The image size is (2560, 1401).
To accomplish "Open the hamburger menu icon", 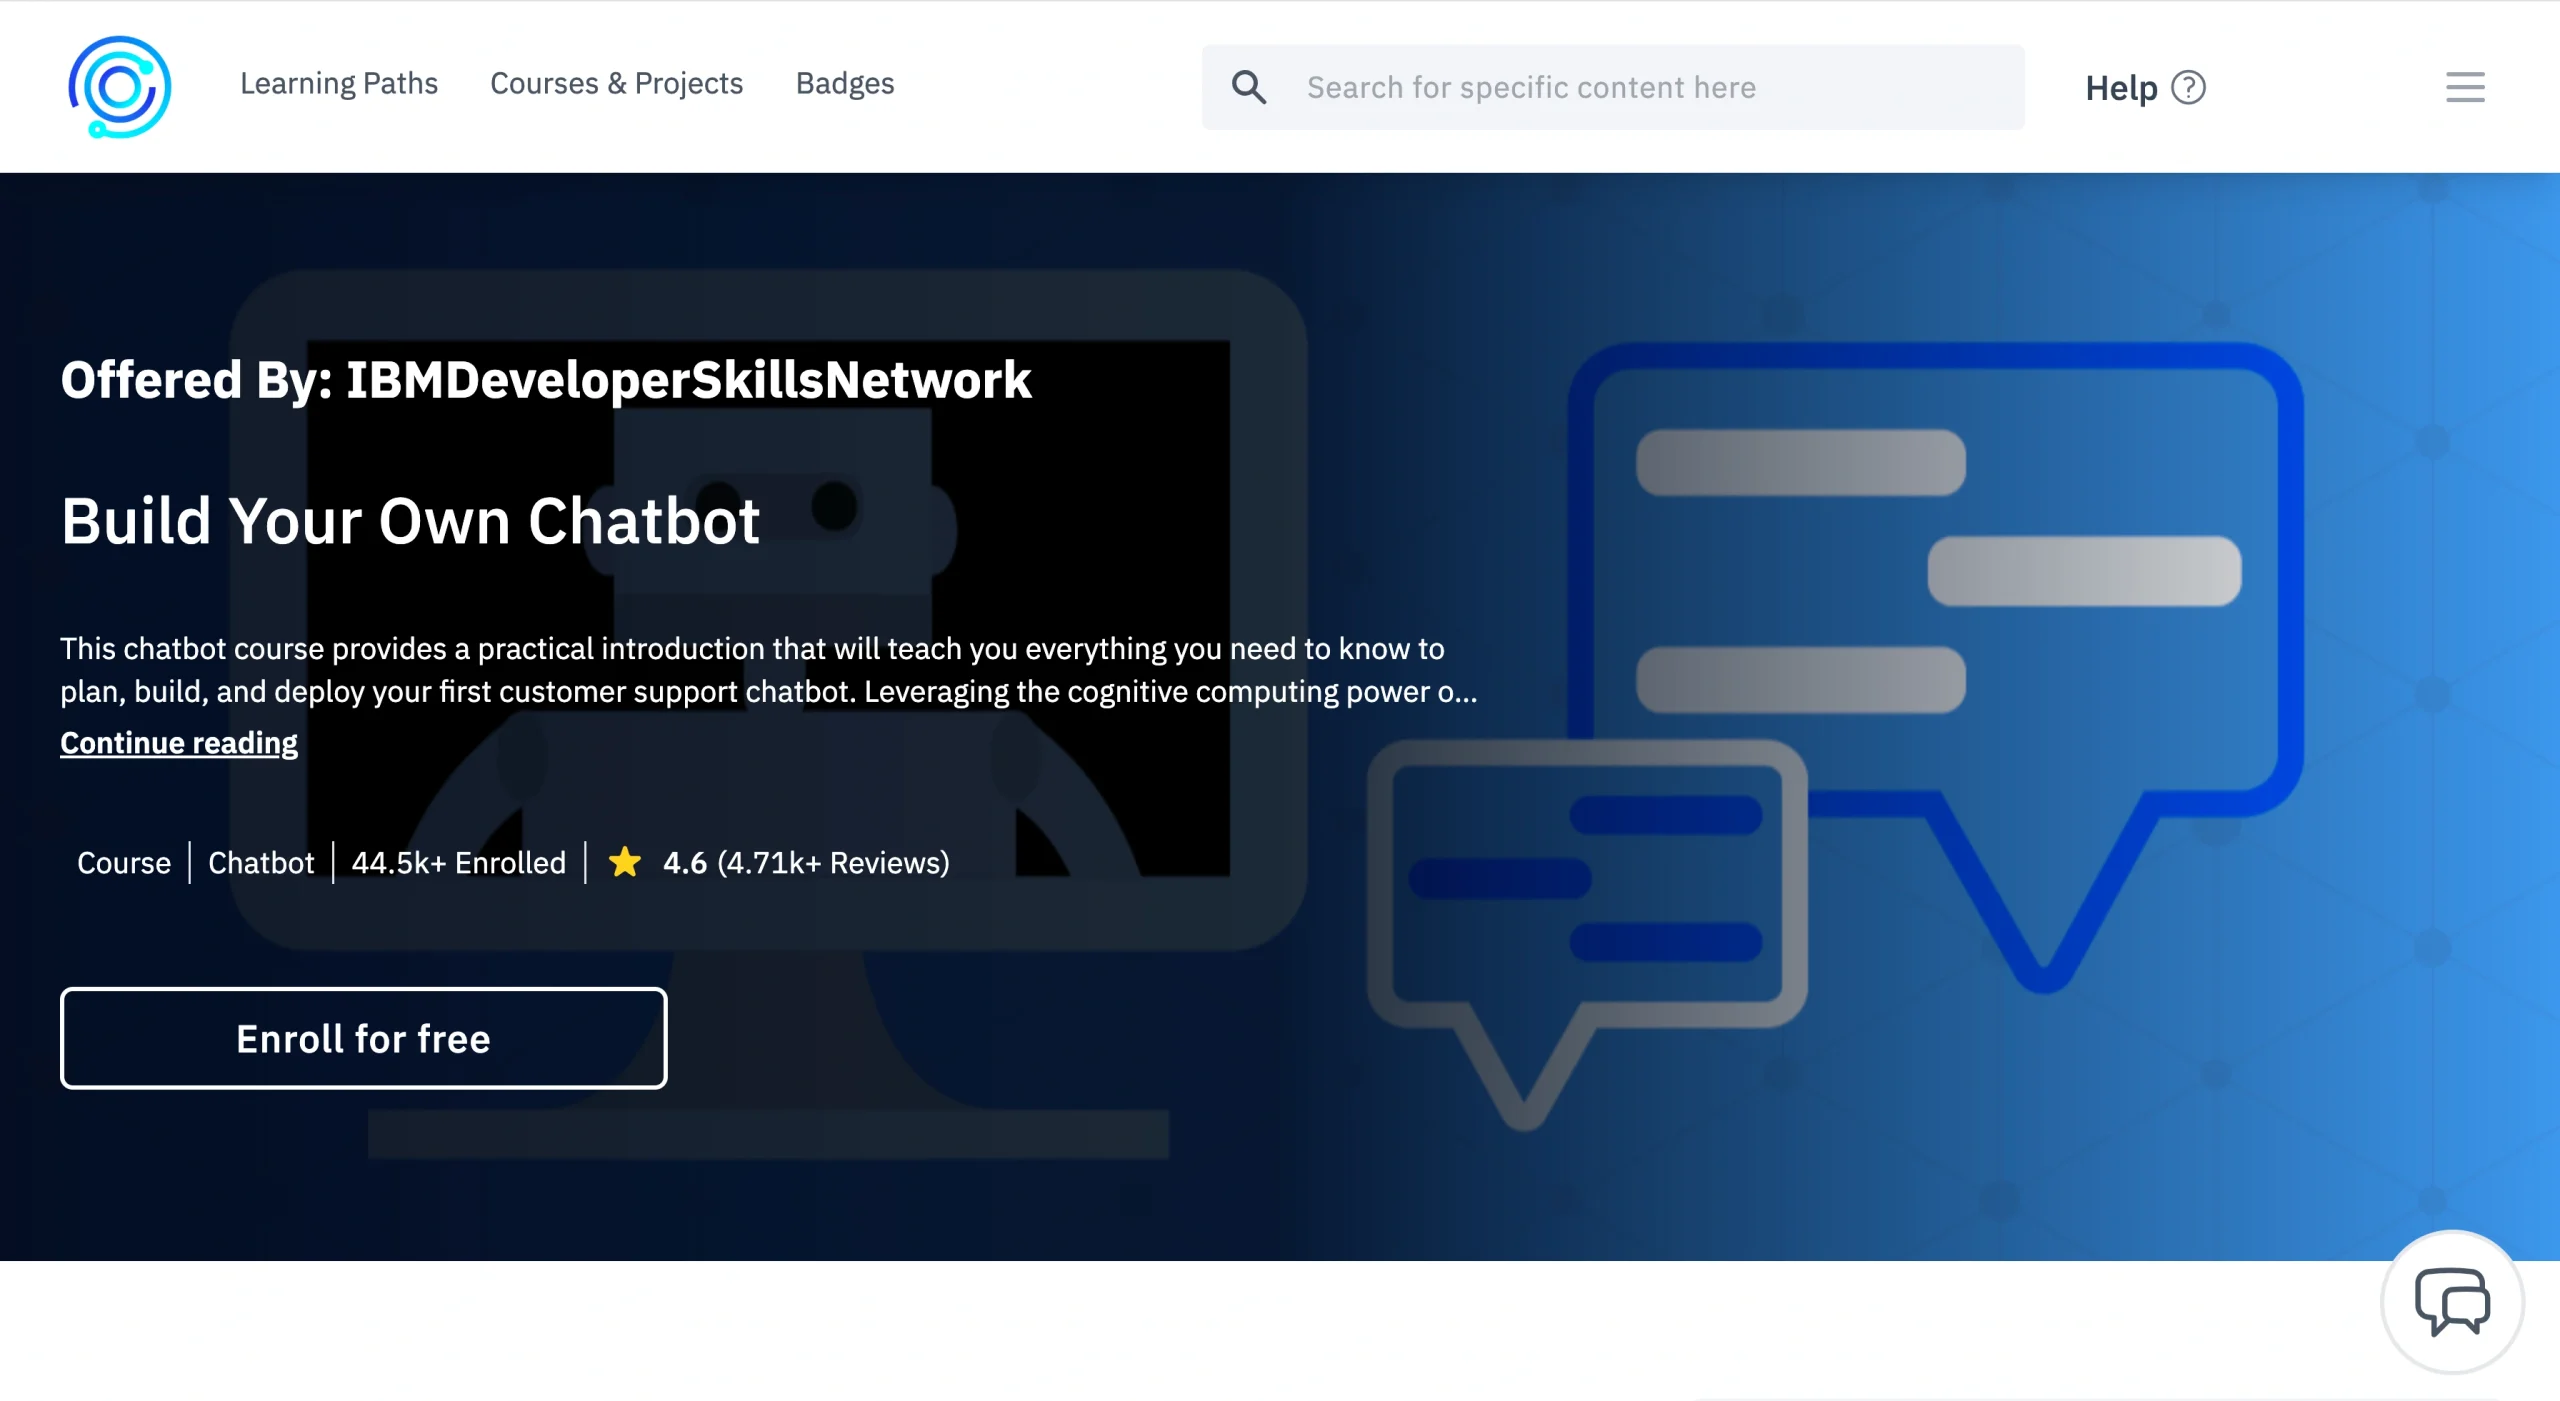I will coord(2464,88).
